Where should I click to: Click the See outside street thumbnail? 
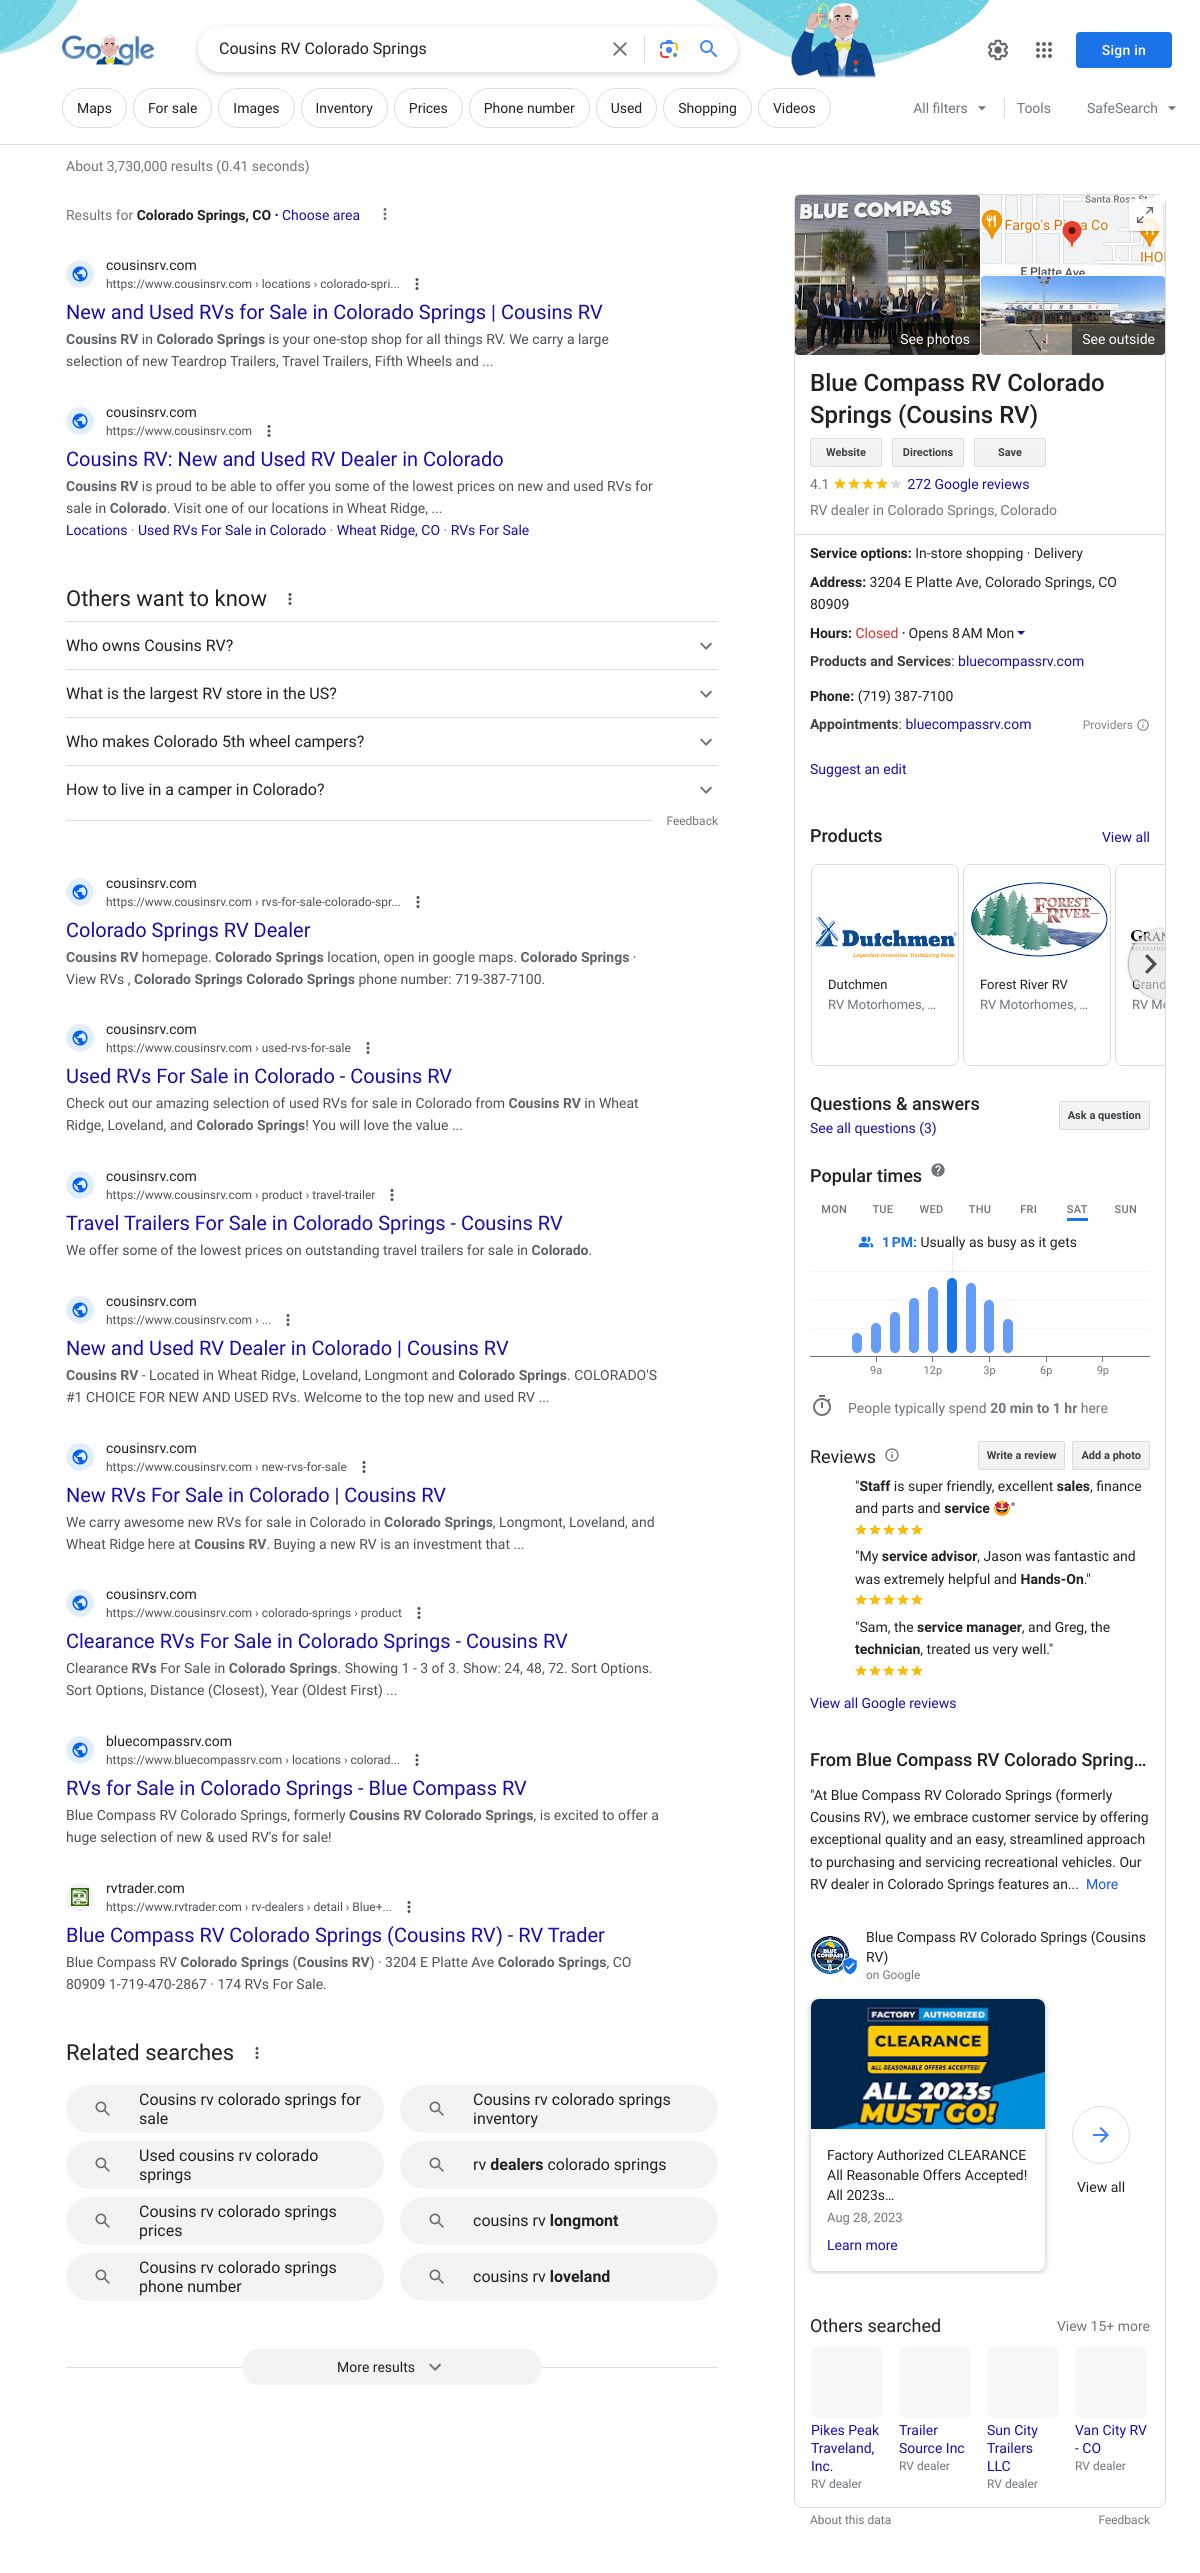click(1072, 316)
